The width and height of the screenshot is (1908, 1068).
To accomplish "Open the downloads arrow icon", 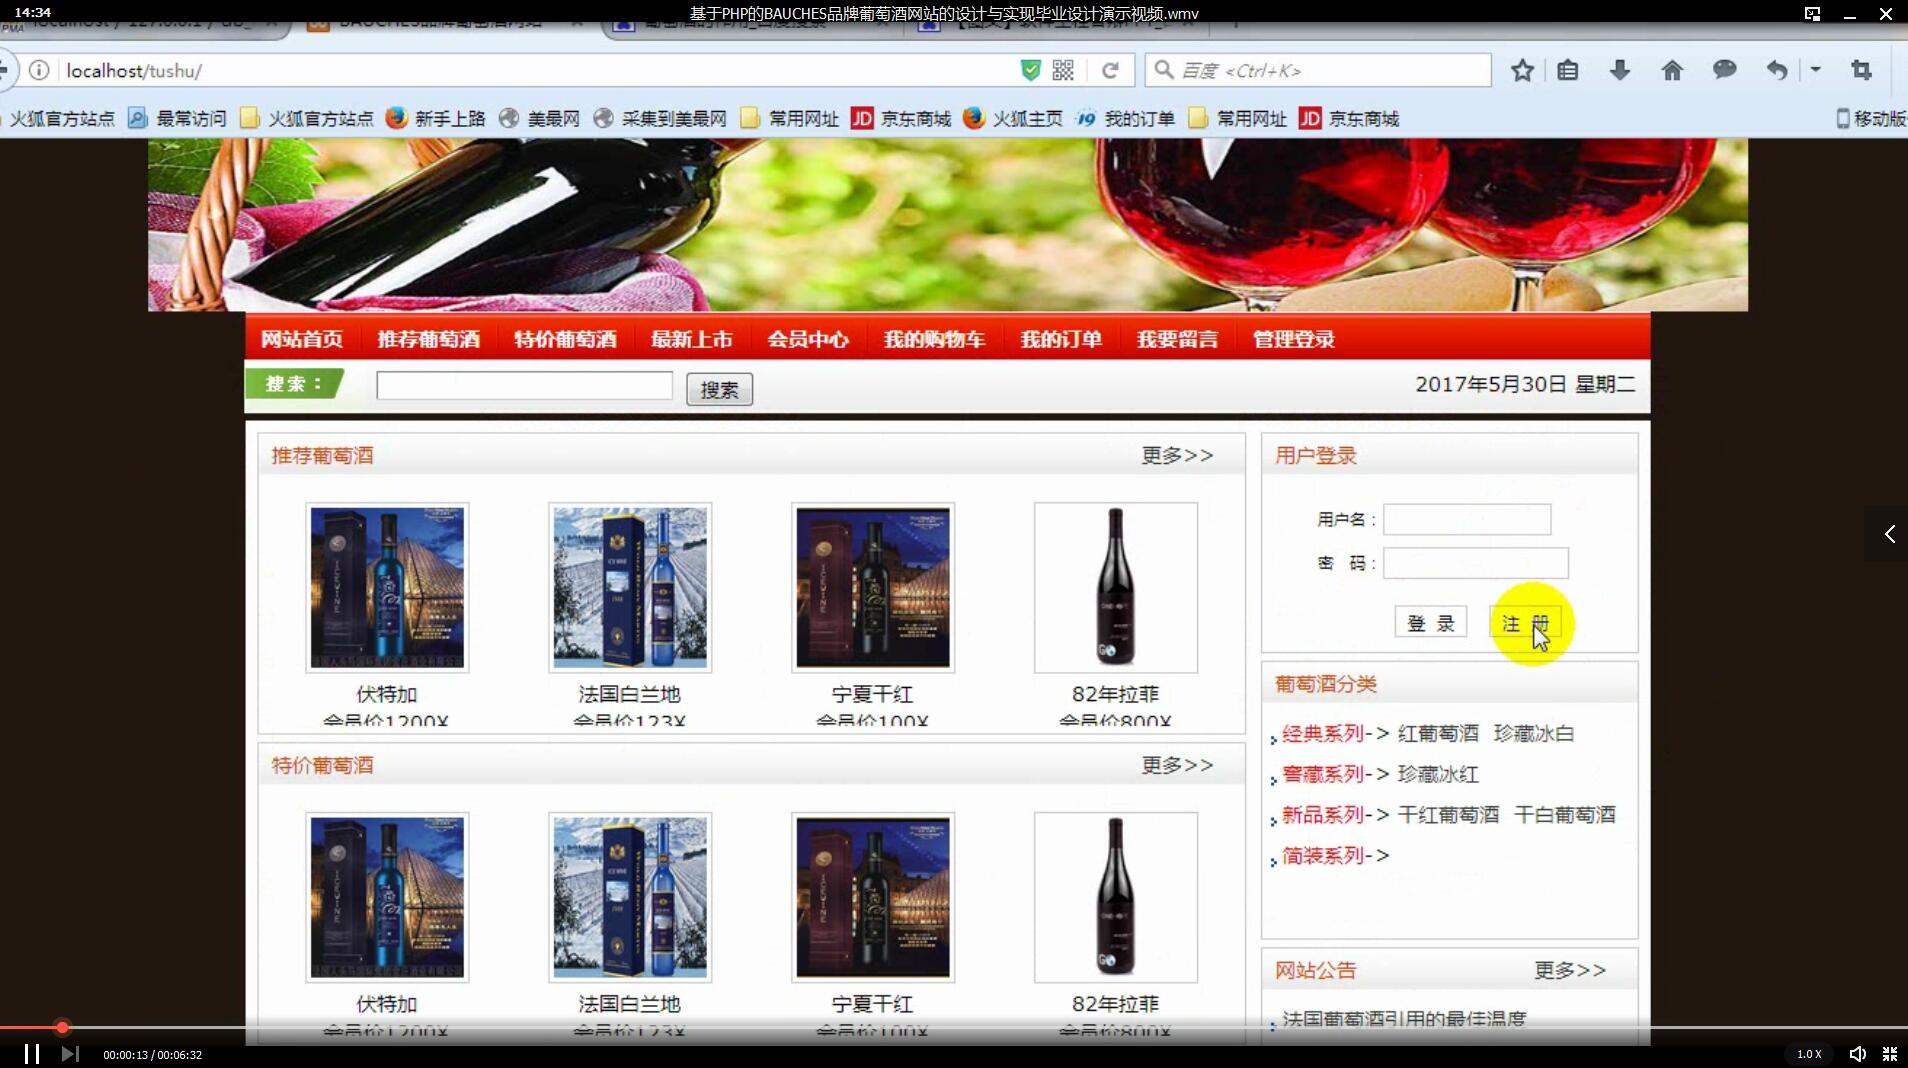I will [1620, 70].
